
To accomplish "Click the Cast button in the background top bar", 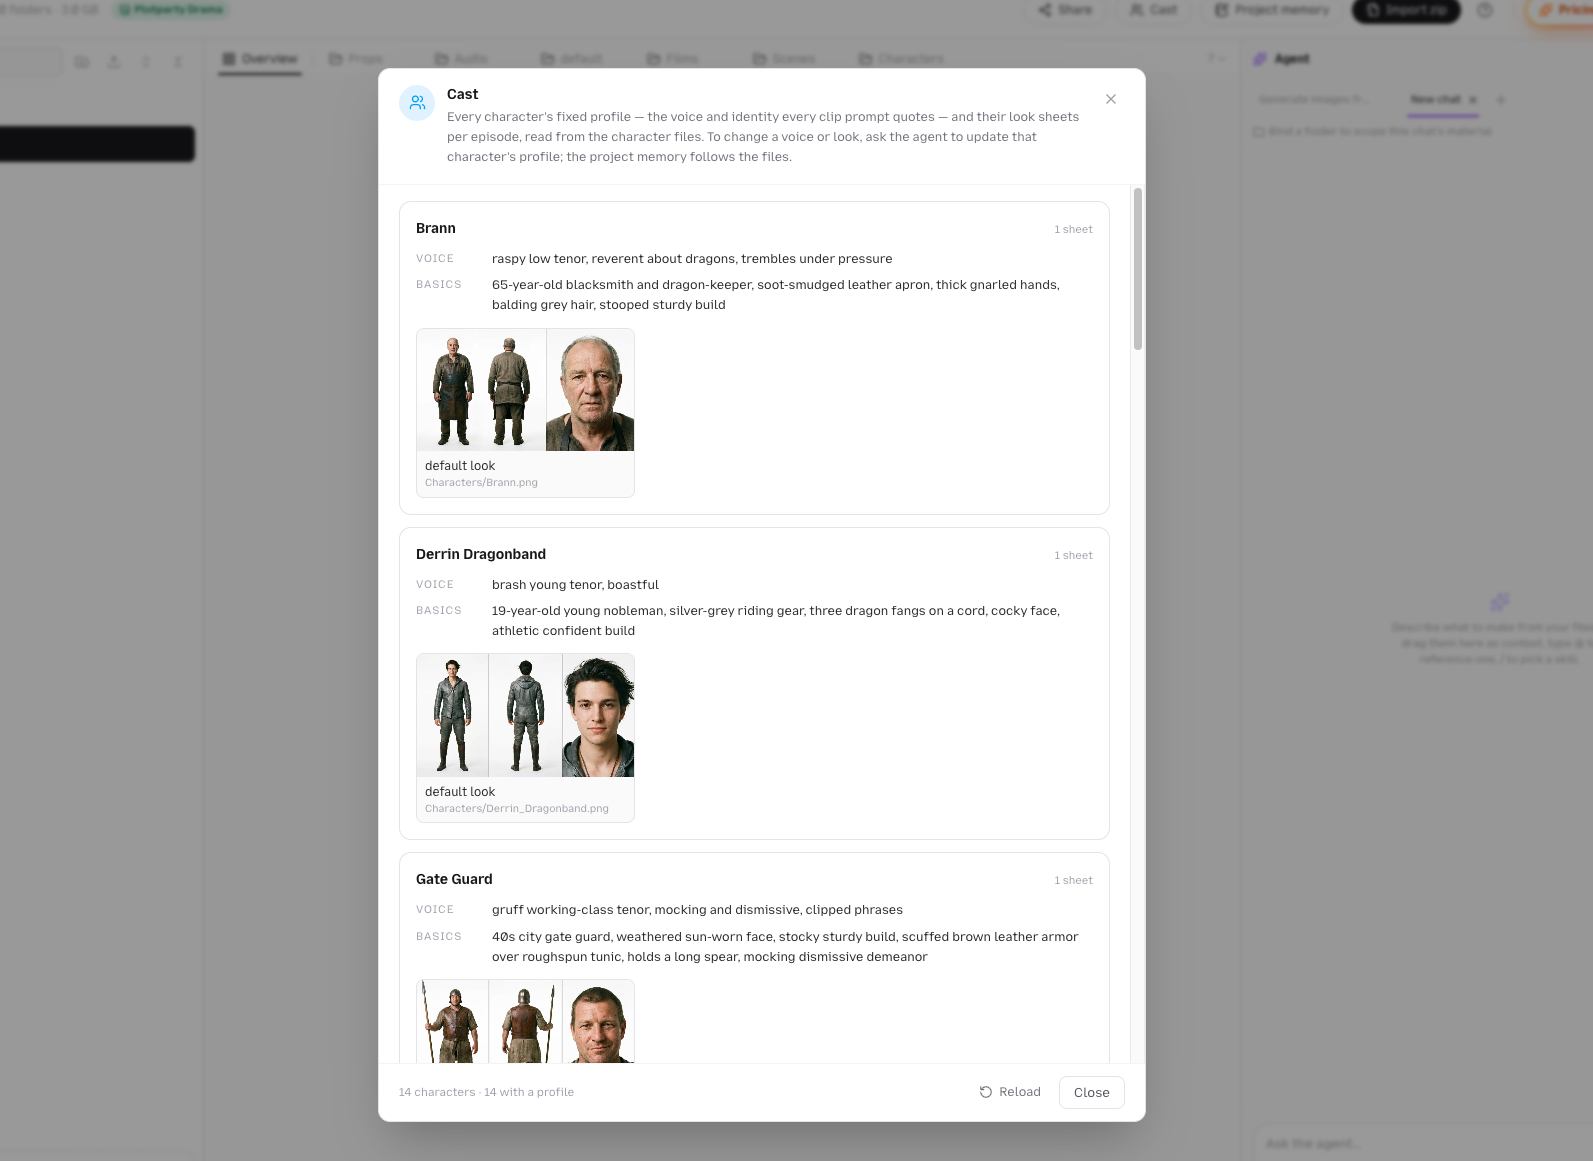I will click(x=1153, y=10).
